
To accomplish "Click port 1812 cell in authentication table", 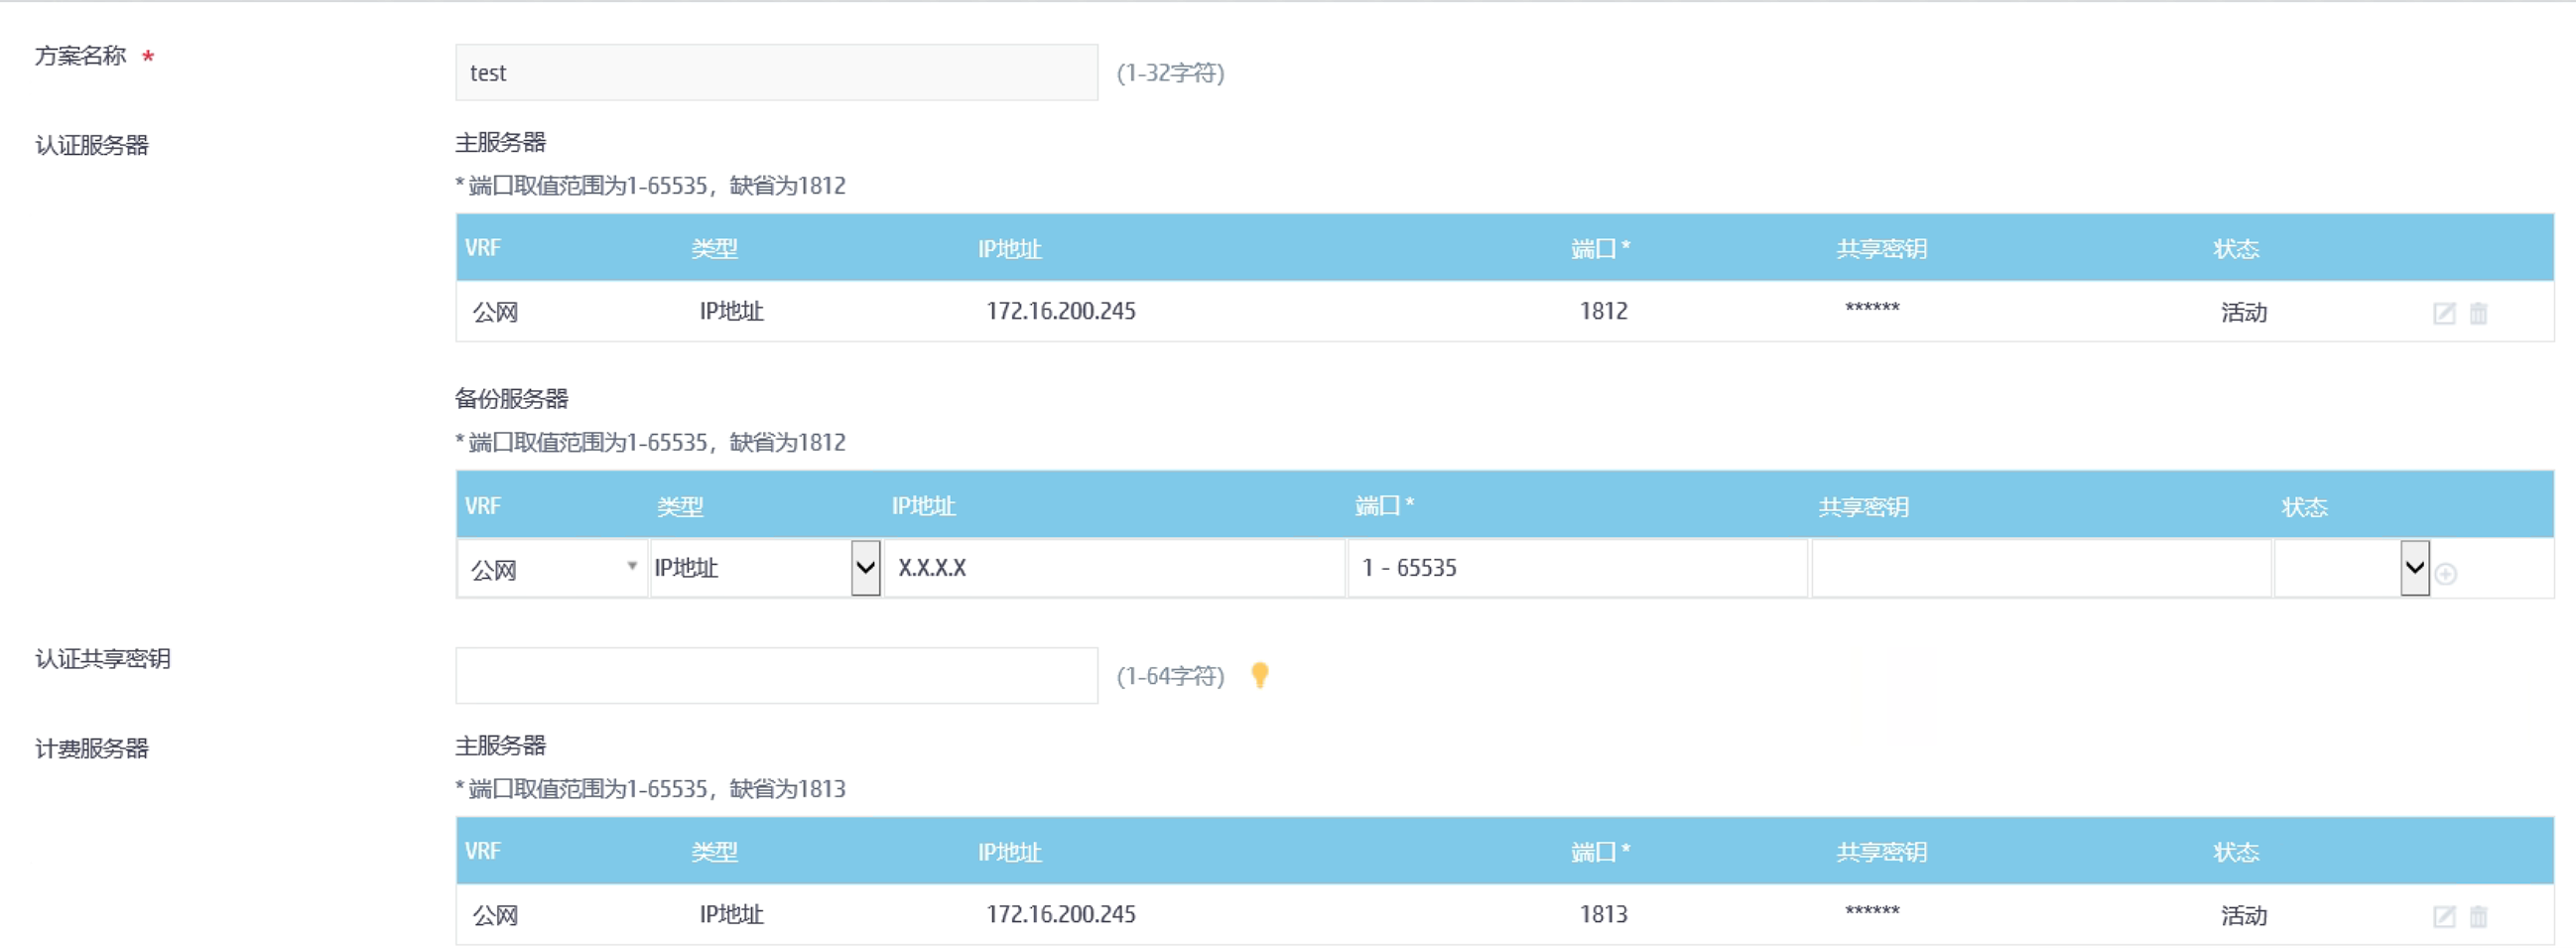I will [1603, 312].
